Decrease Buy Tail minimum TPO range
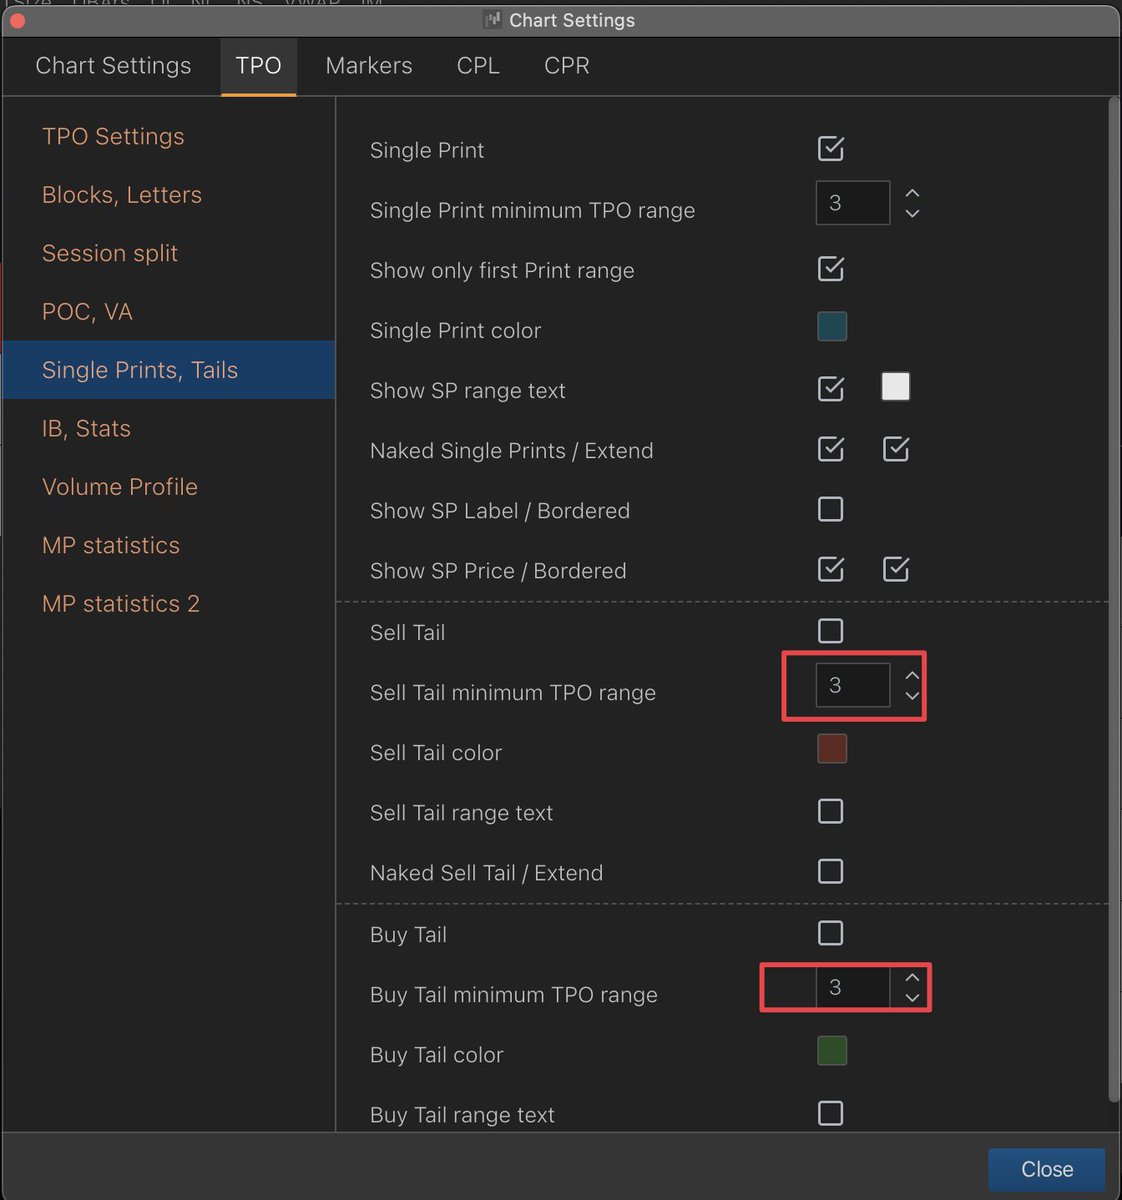Viewport: 1122px width, 1200px height. (912, 997)
